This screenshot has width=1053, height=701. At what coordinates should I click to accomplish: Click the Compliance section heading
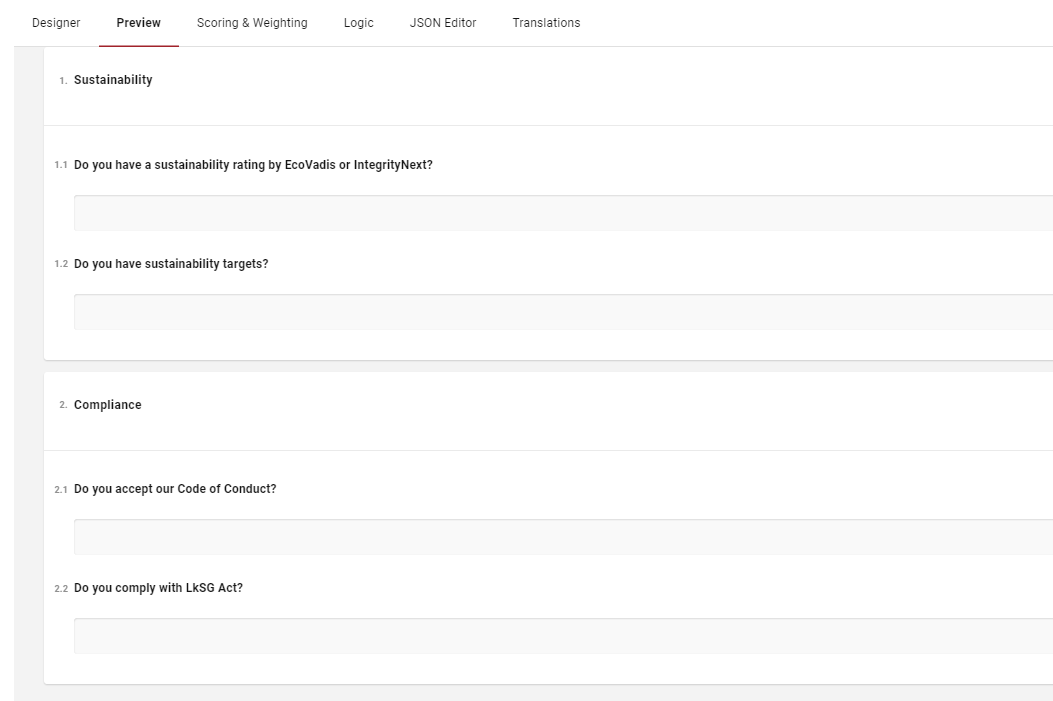pyautogui.click(x=108, y=405)
